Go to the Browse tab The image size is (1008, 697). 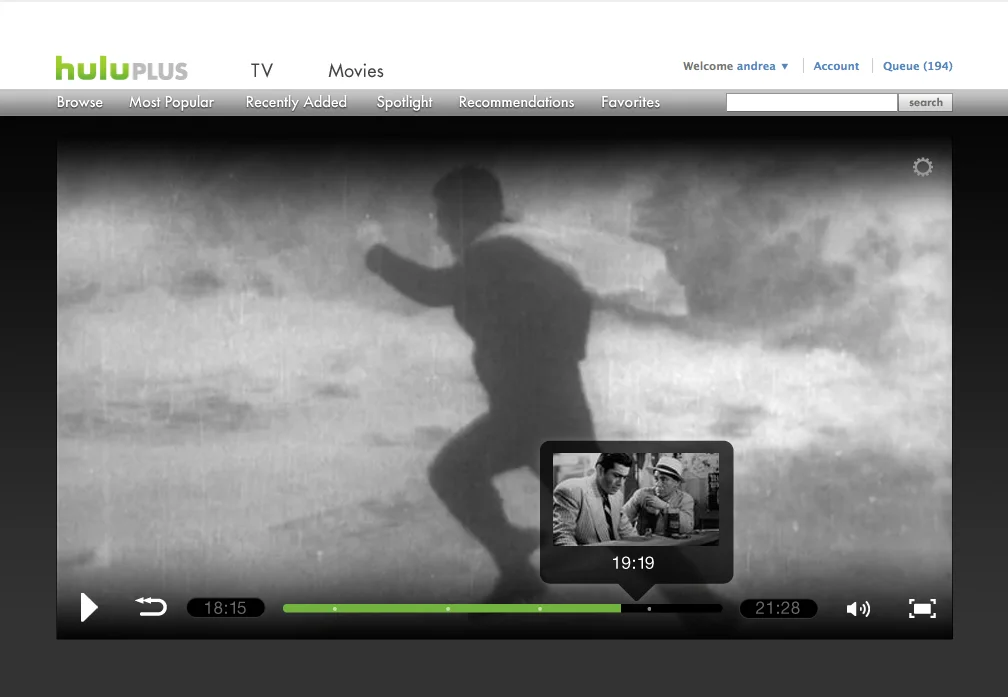[80, 102]
